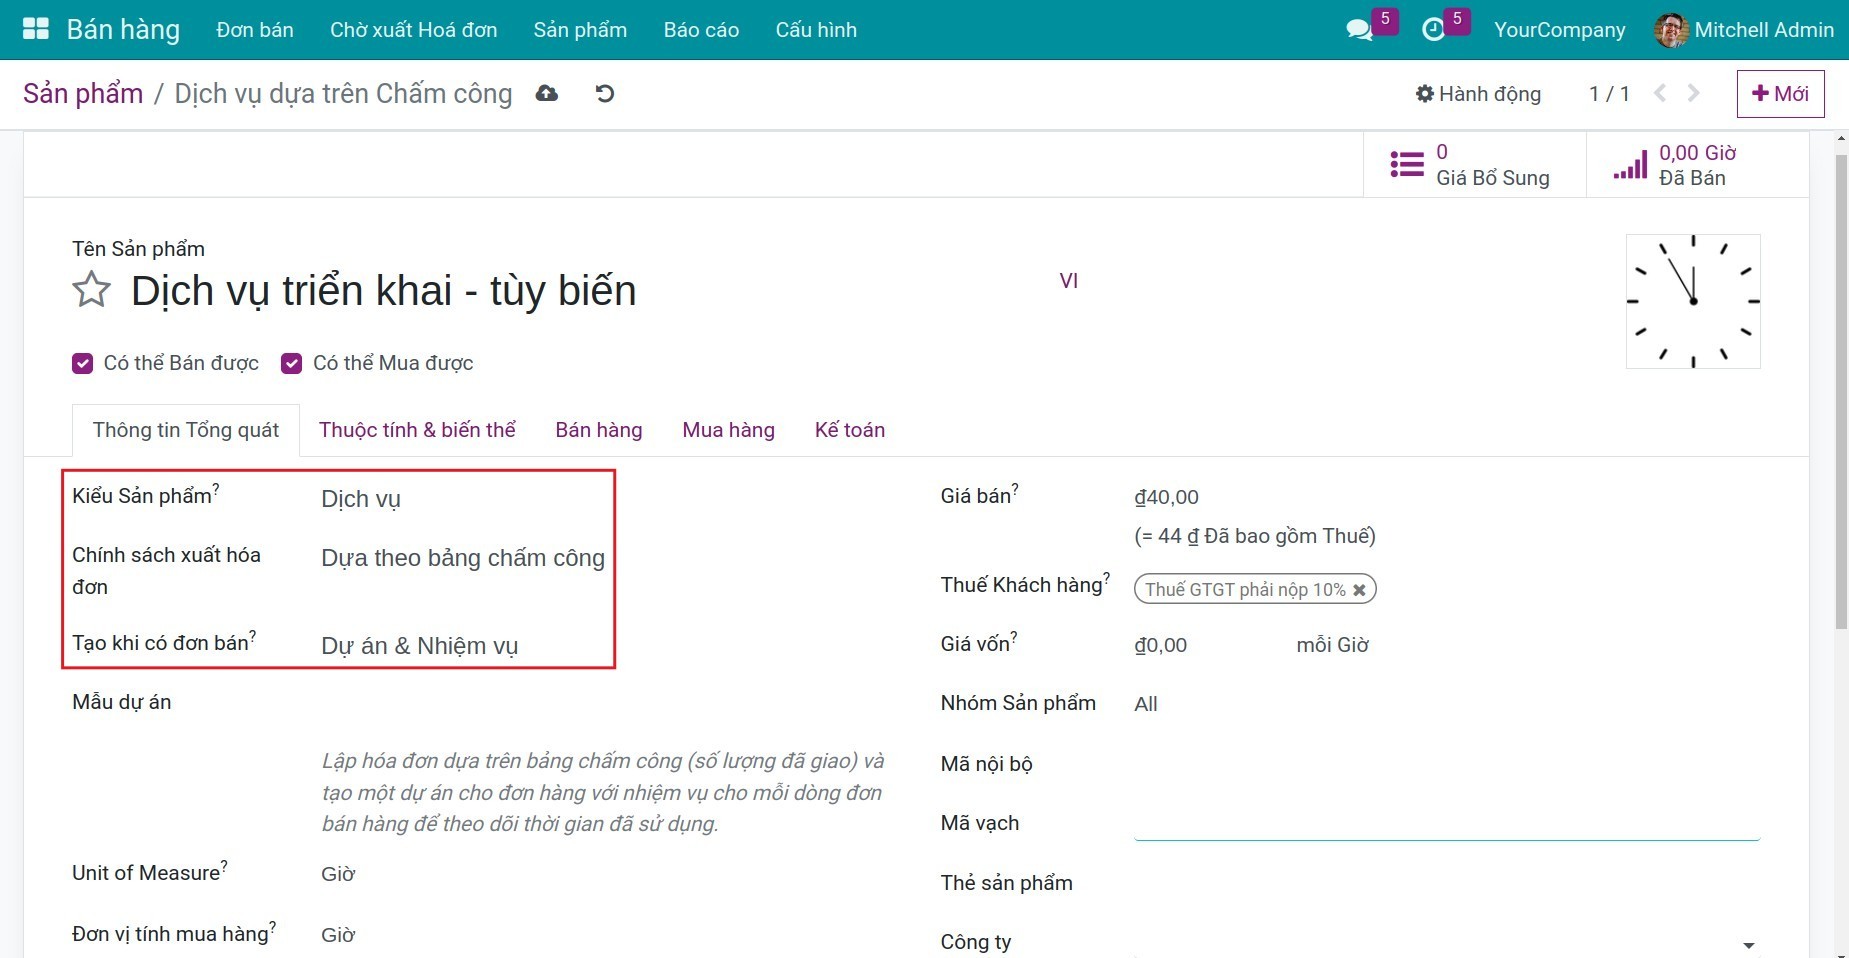Expand the Công ty dropdown arrow
The height and width of the screenshot is (958, 1849).
pos(1748,944)
